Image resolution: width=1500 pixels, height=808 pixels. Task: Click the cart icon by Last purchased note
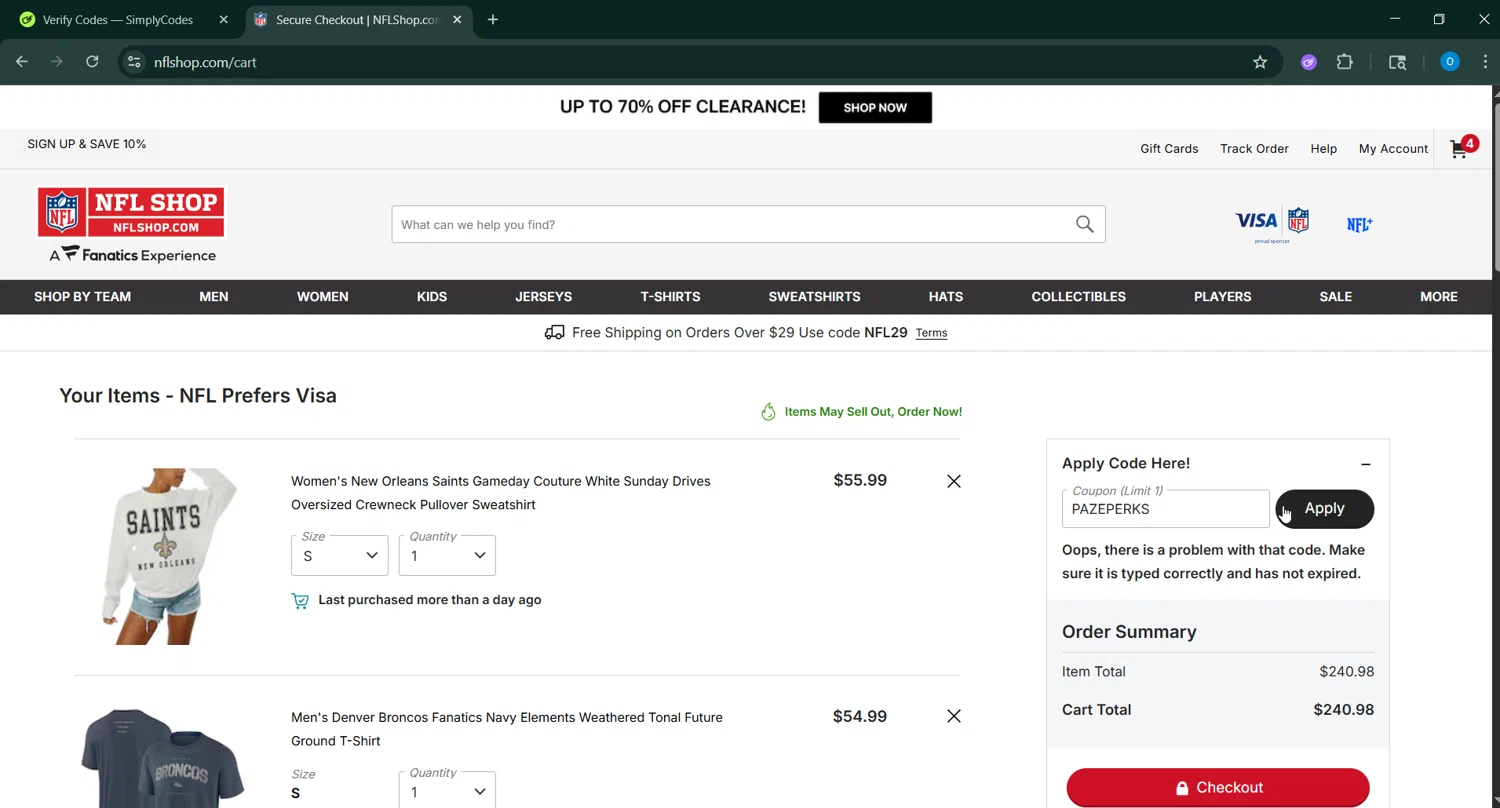[300, 600]
